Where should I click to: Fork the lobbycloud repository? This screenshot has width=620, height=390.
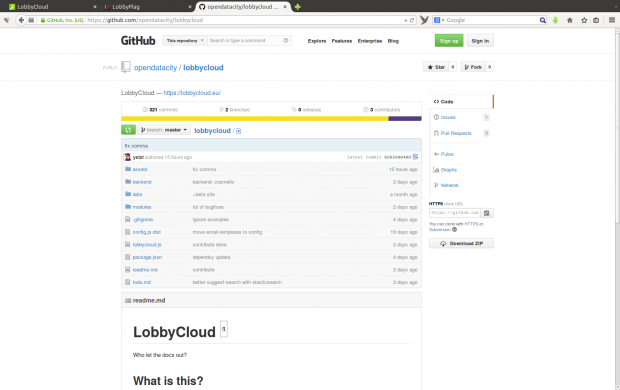[x=473, y=67]
